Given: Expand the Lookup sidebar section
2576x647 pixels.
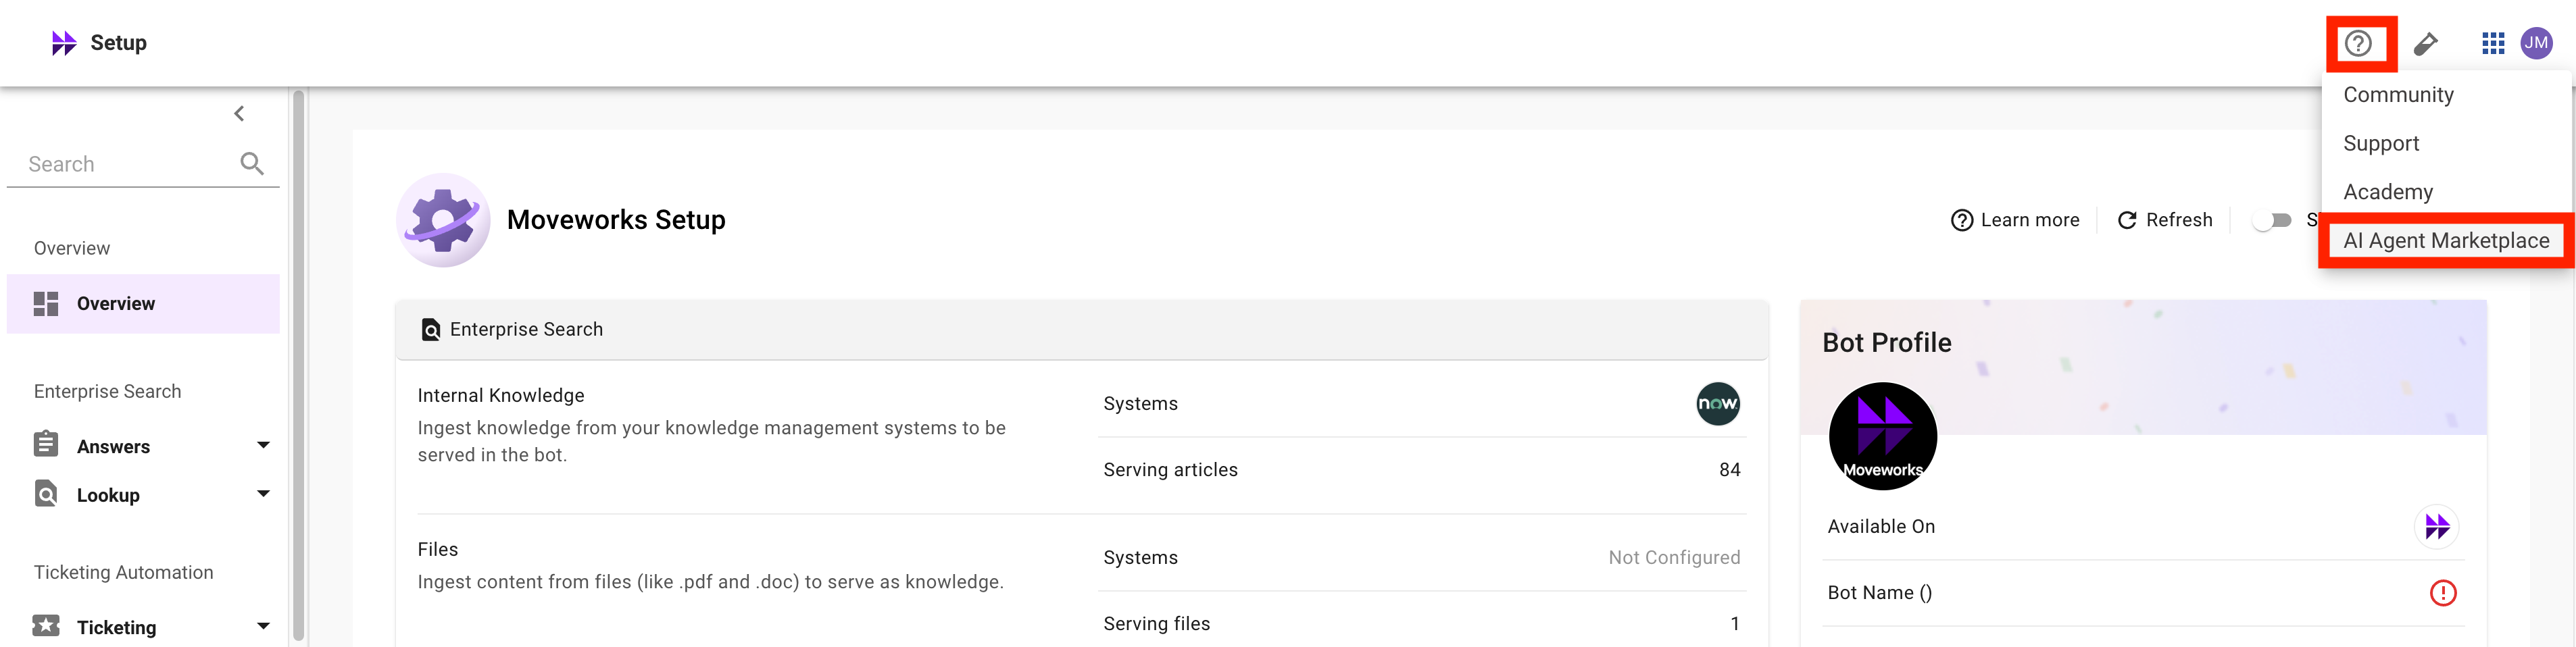Looking at the screenshot, I should [x=263, y=494].
